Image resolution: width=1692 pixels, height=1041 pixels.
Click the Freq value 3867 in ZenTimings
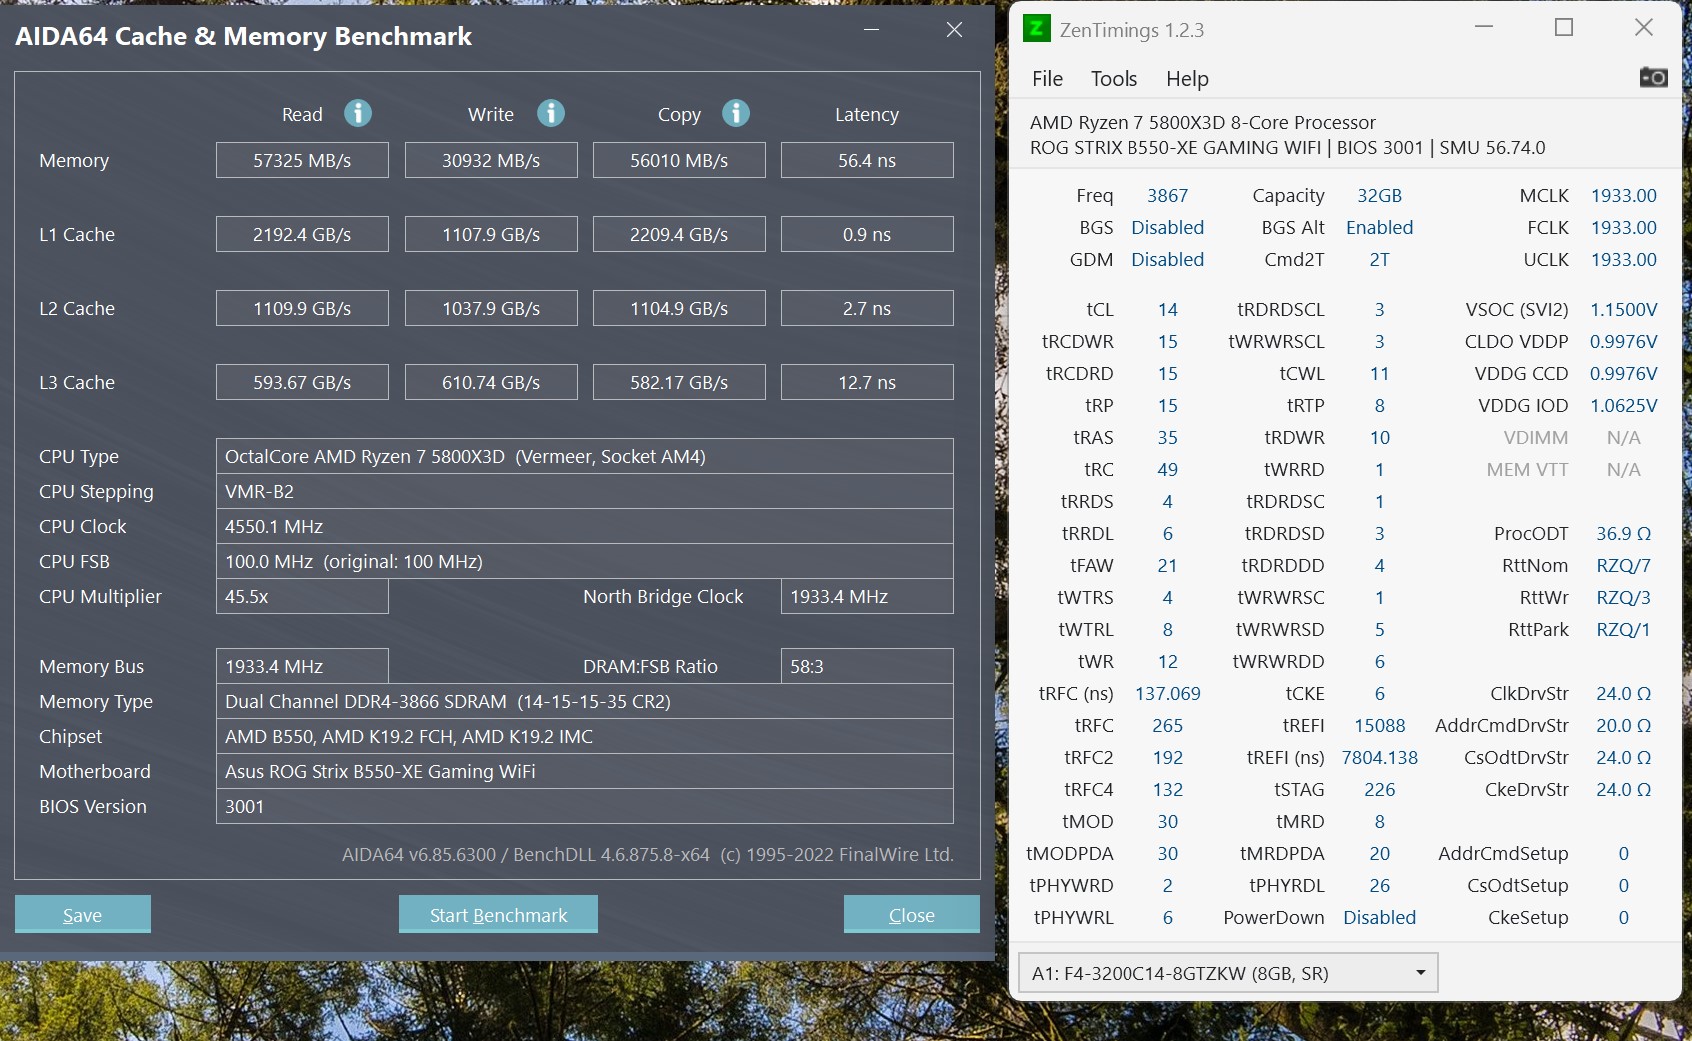1167,196
